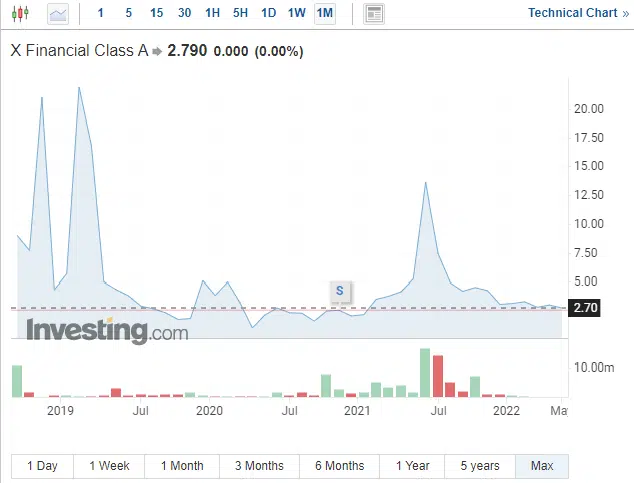The width and height of the screenshot is (634, 483).
Task: Click the X Financial Class A title
Action: (79, 51)
